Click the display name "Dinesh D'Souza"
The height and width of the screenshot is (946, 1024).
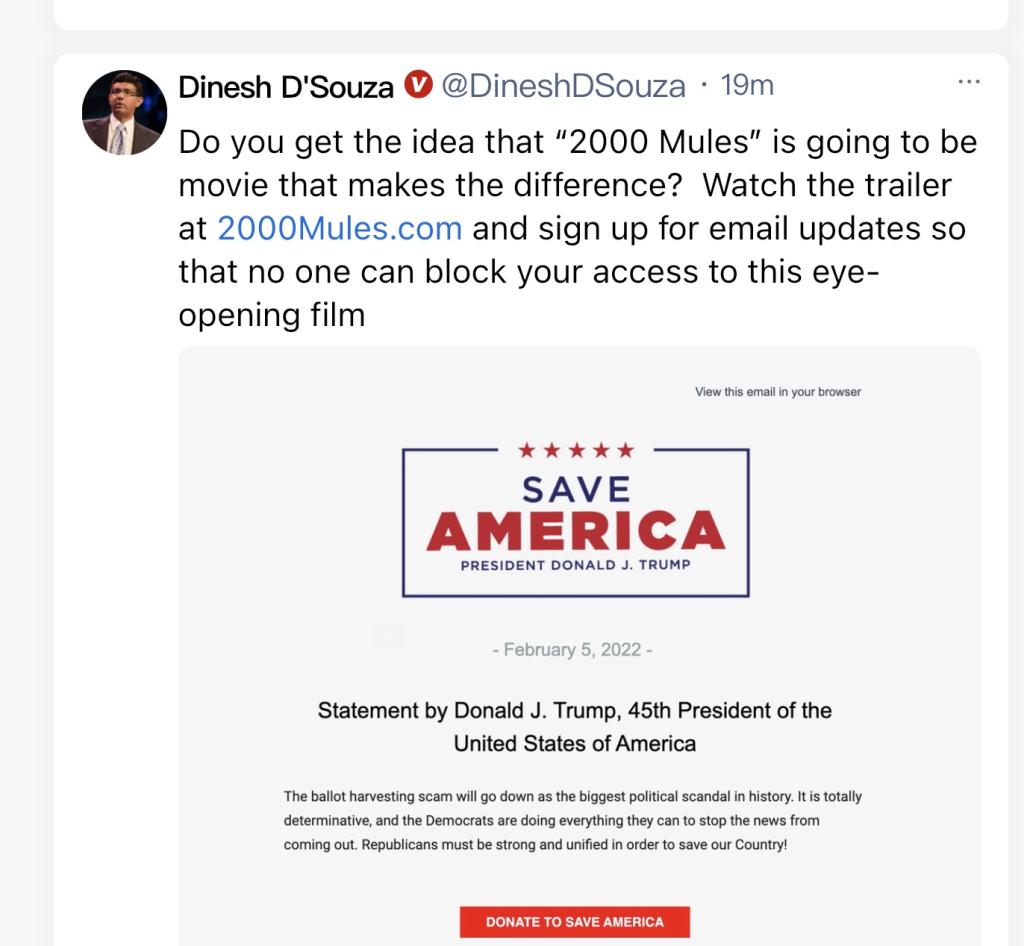point(286,87)
